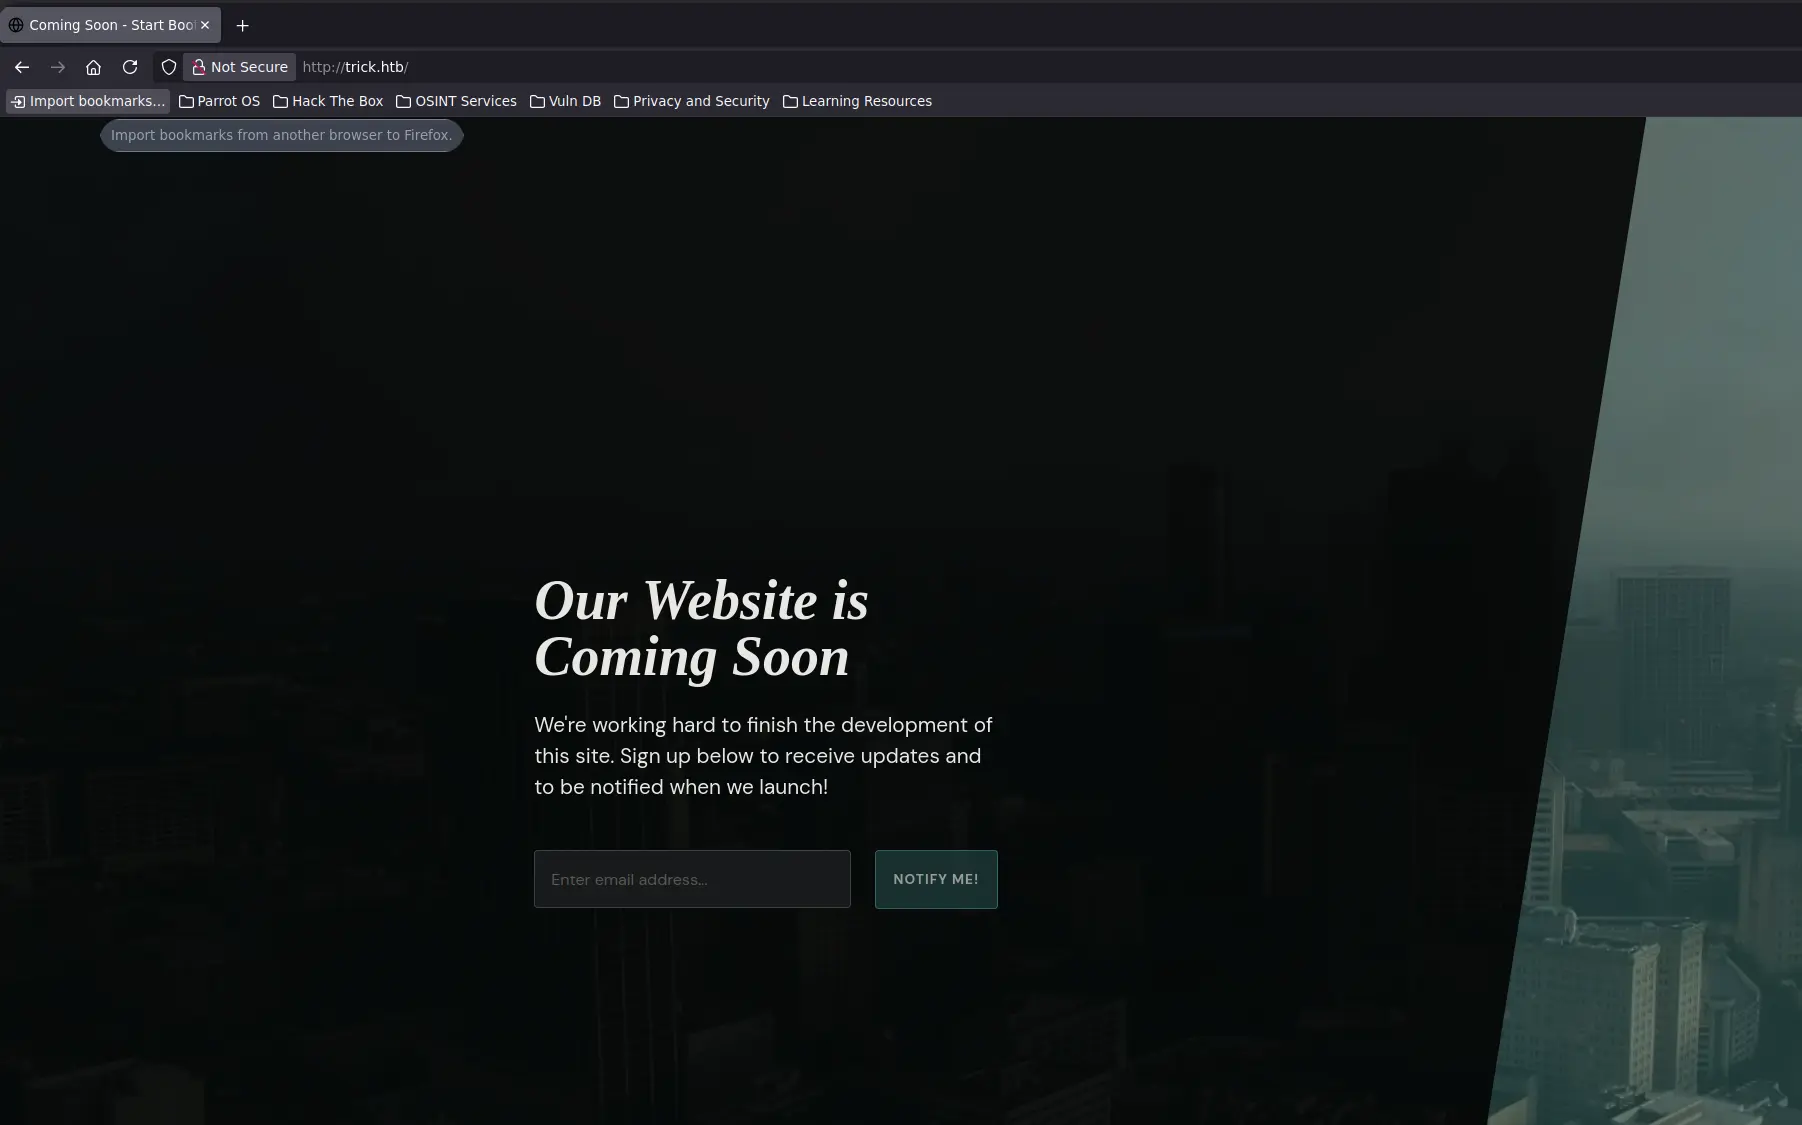Image resolution: width=1802 pixels, height=1125 pixels.
Task: Click the Enter email address field
Action: 692,879
